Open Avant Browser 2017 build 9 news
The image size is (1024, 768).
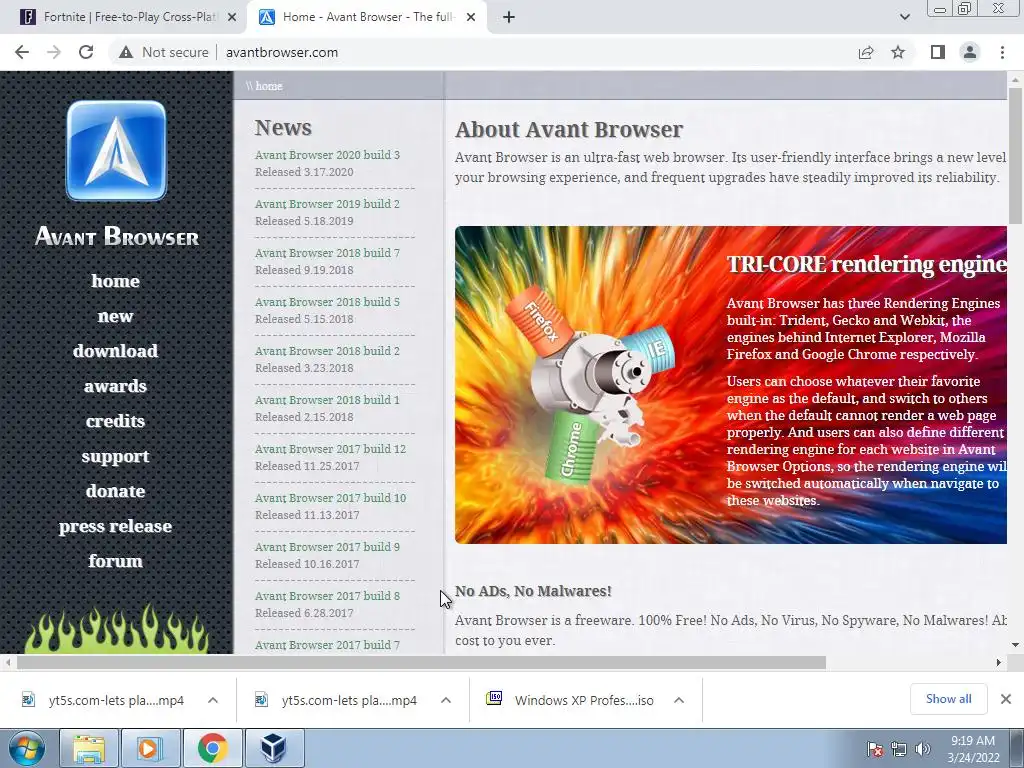tap(327, 547)
